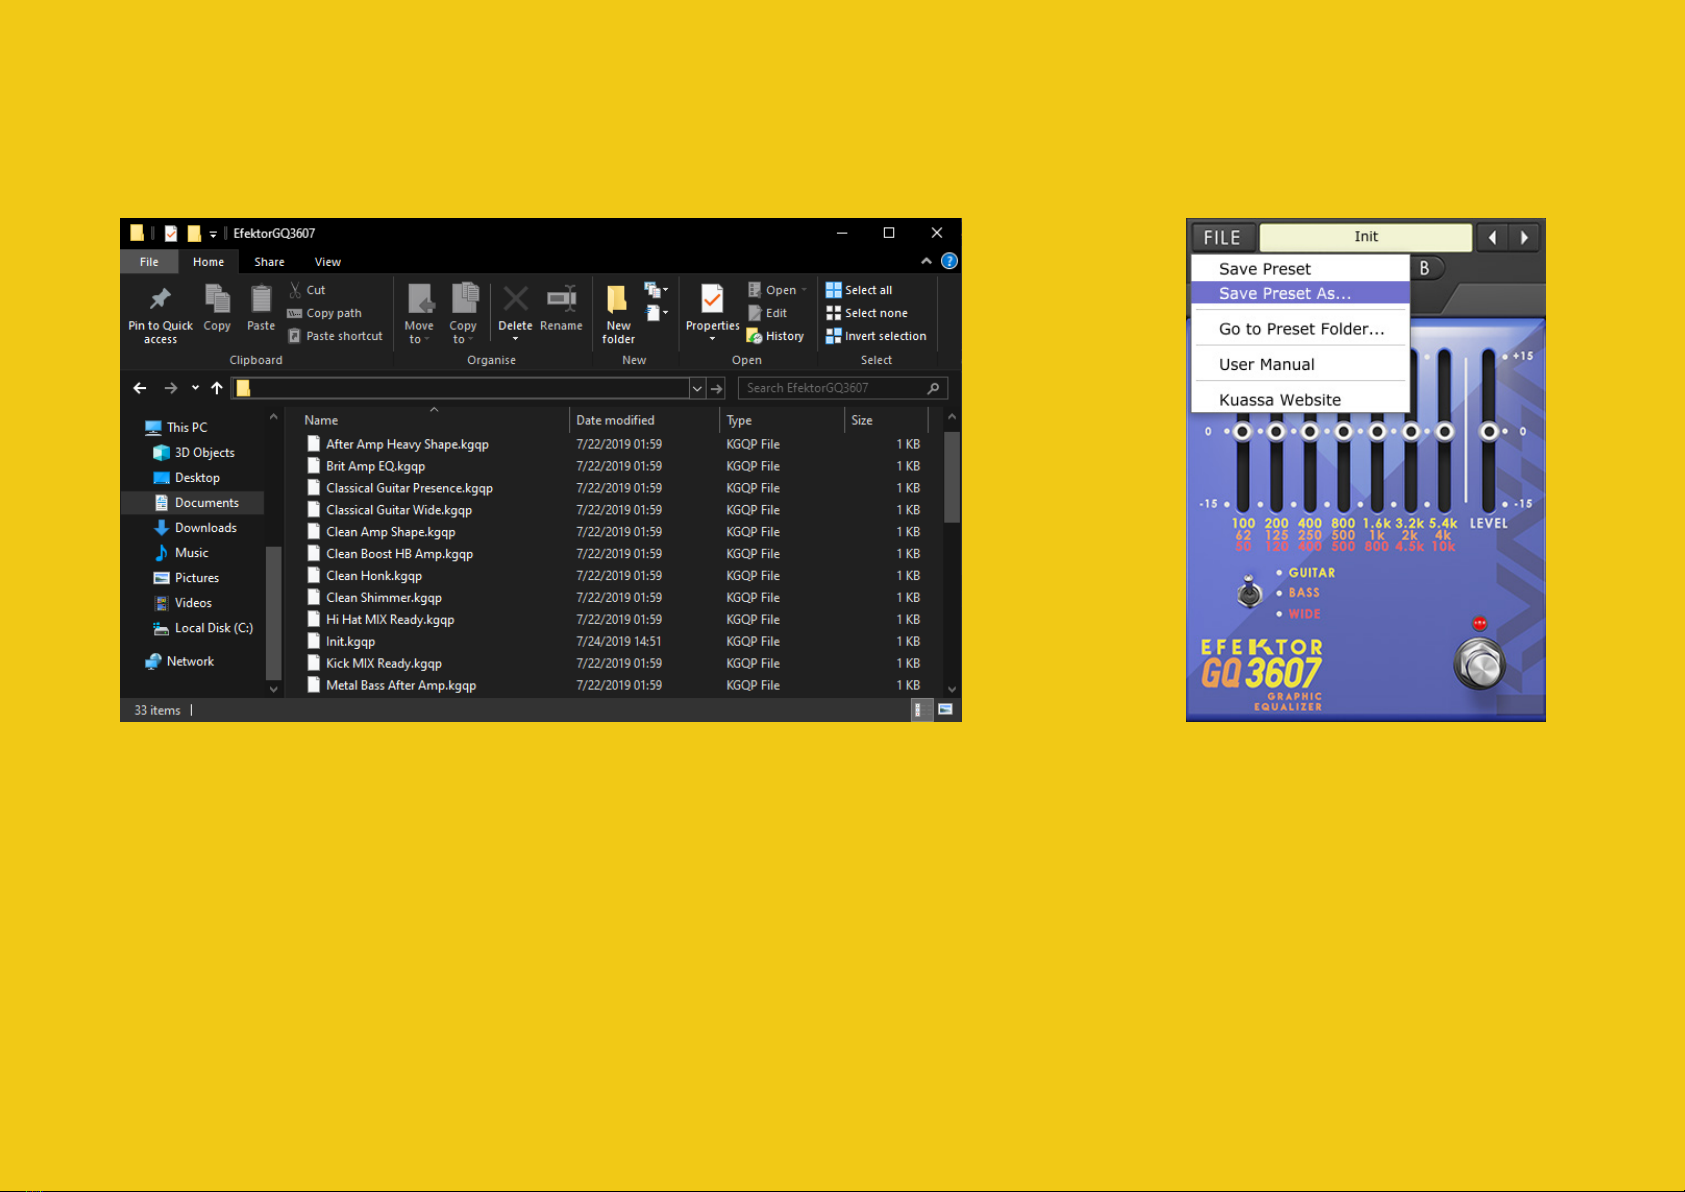1685x1192 pixels.
Task: Sort by Date modified column header
Action: pos(644,420)
